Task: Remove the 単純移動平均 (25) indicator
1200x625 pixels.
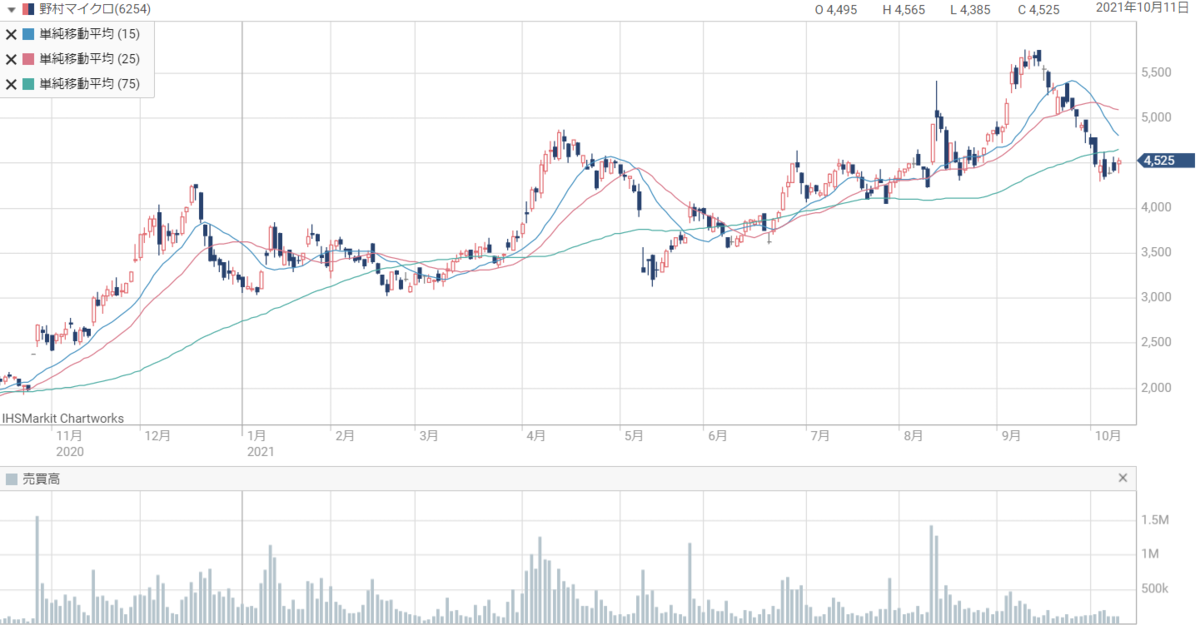Action: click(11, 59)
